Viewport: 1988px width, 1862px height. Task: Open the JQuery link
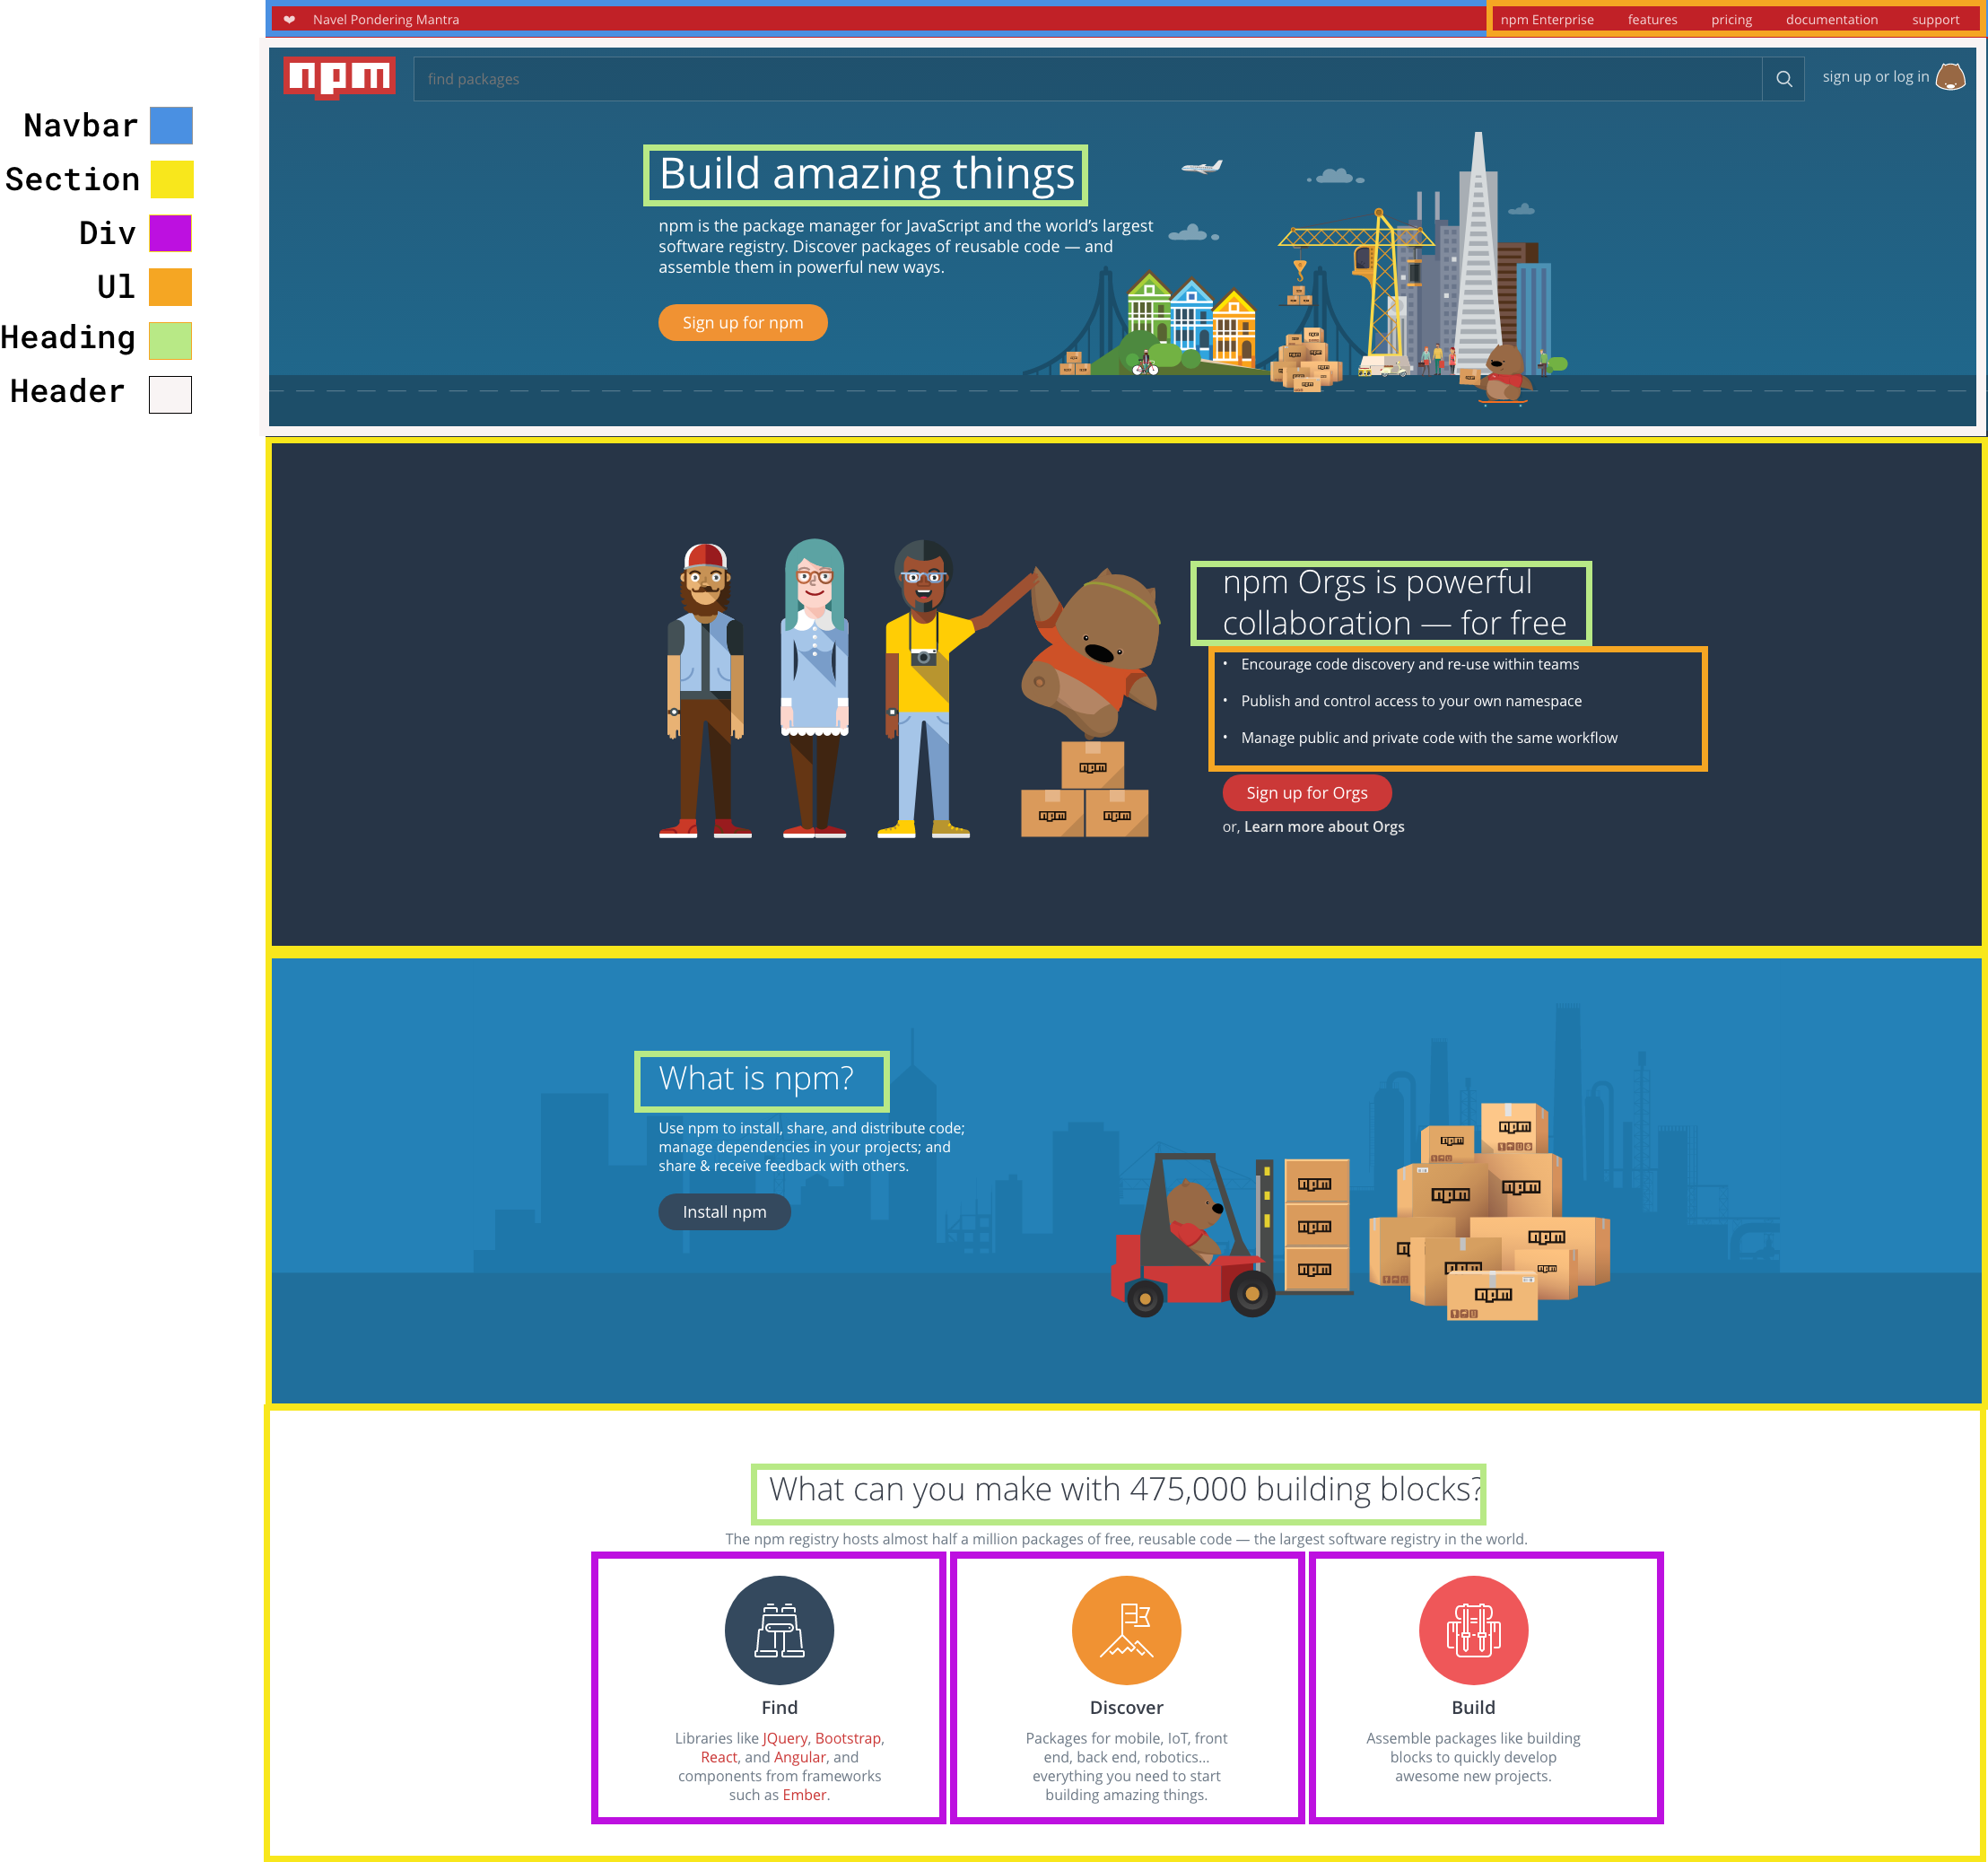pos(785,1738)
